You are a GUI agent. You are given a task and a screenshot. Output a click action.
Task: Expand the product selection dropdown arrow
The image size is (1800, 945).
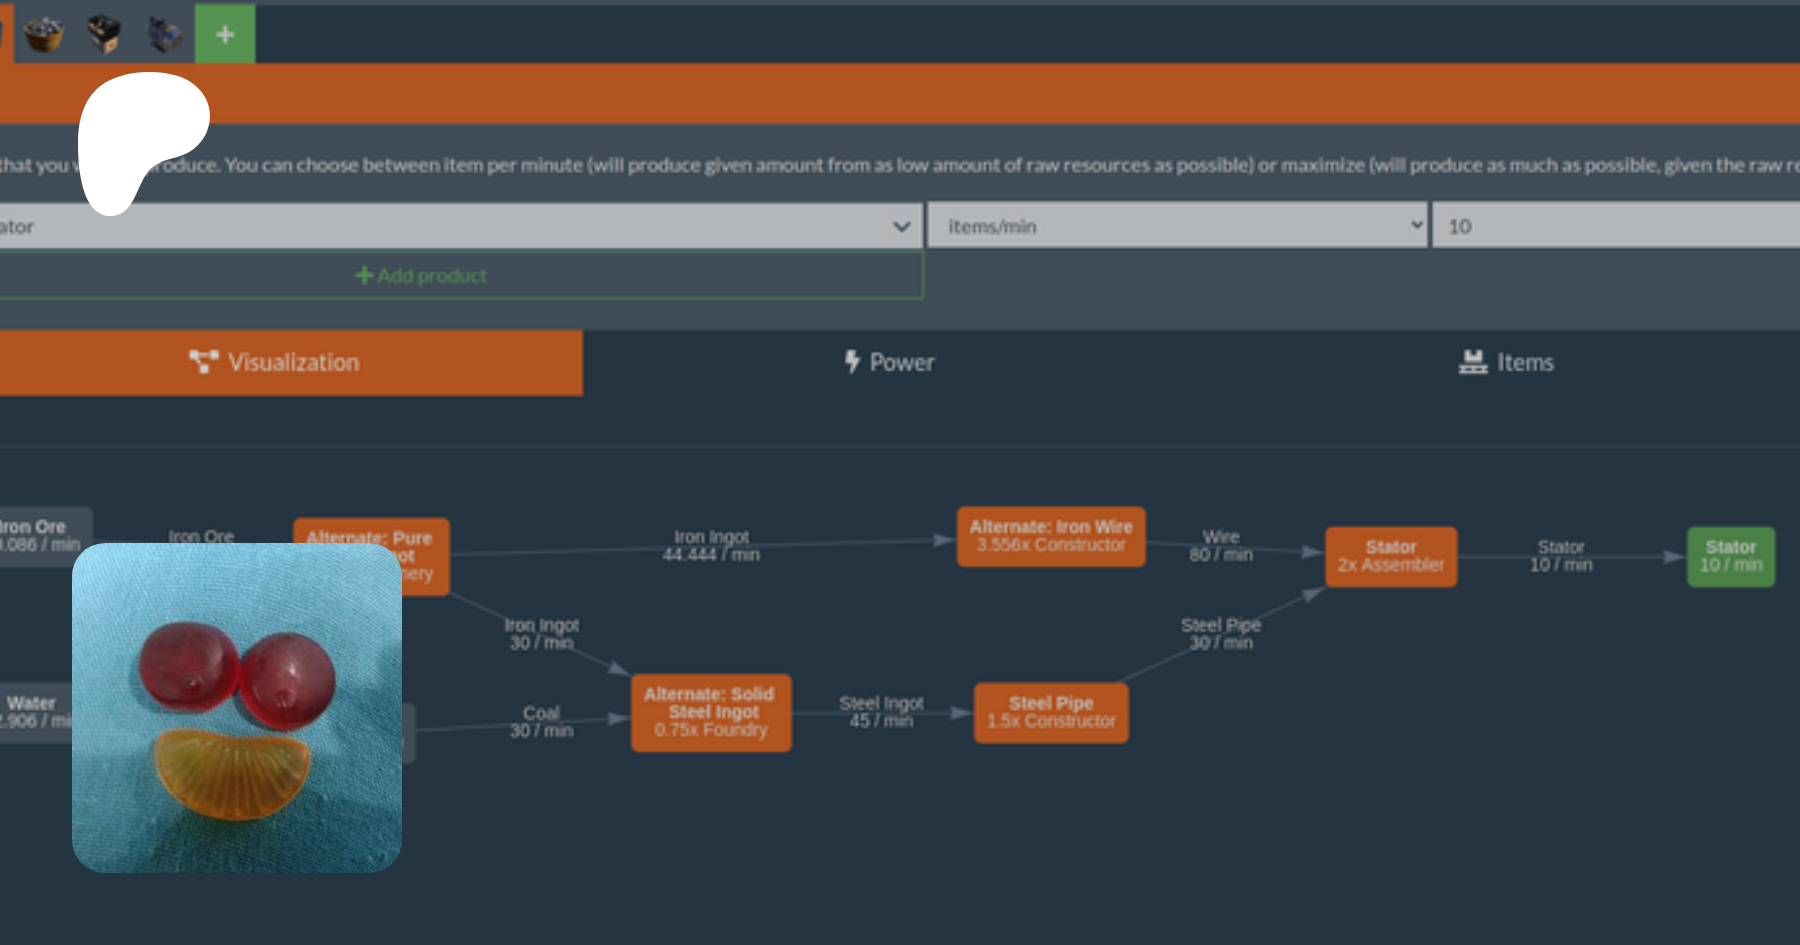[x=901, y=227]
